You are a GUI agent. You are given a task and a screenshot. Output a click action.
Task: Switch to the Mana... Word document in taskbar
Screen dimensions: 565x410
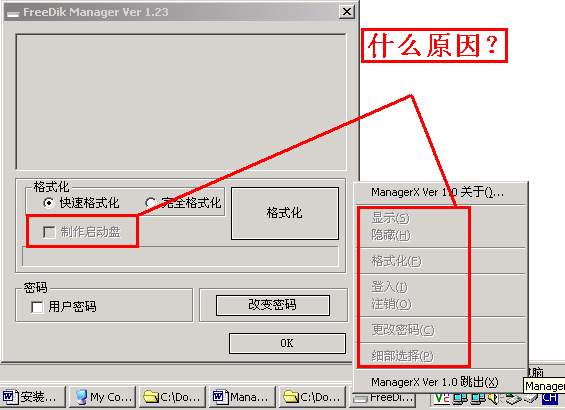(242, 397)
